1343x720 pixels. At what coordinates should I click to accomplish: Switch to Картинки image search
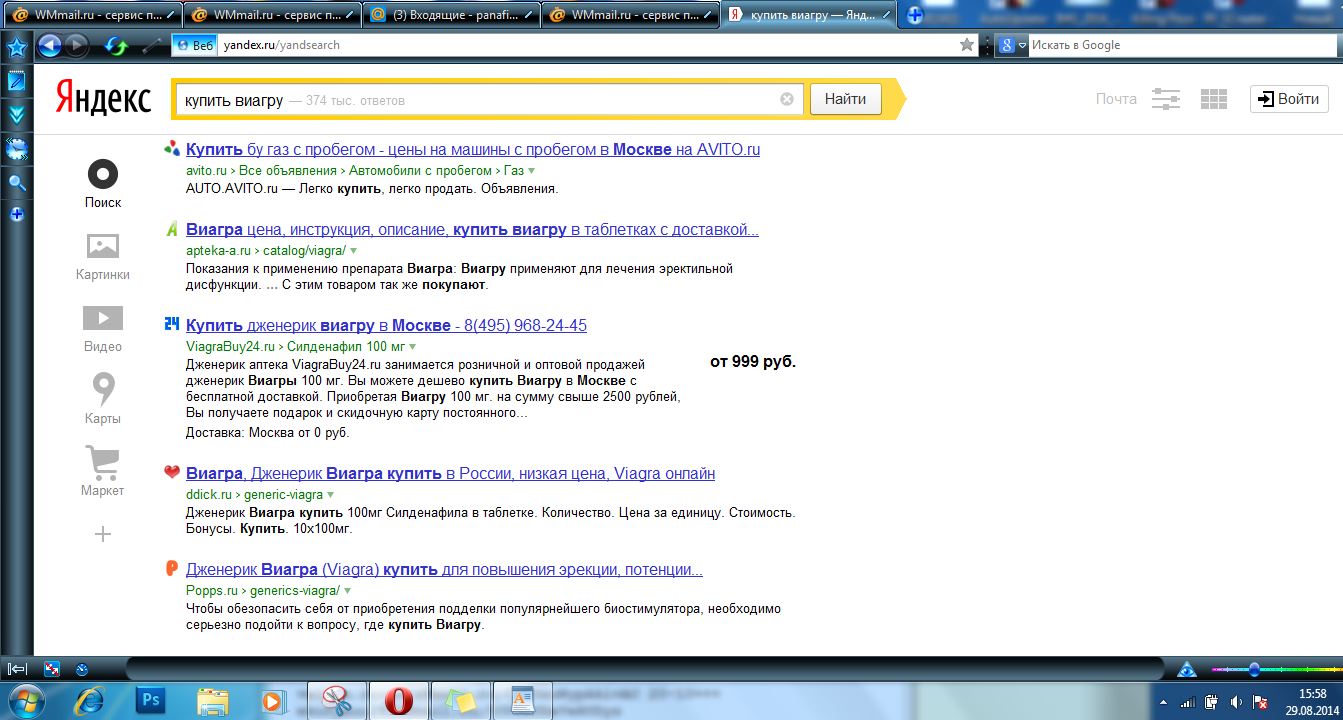click(103, 256)
